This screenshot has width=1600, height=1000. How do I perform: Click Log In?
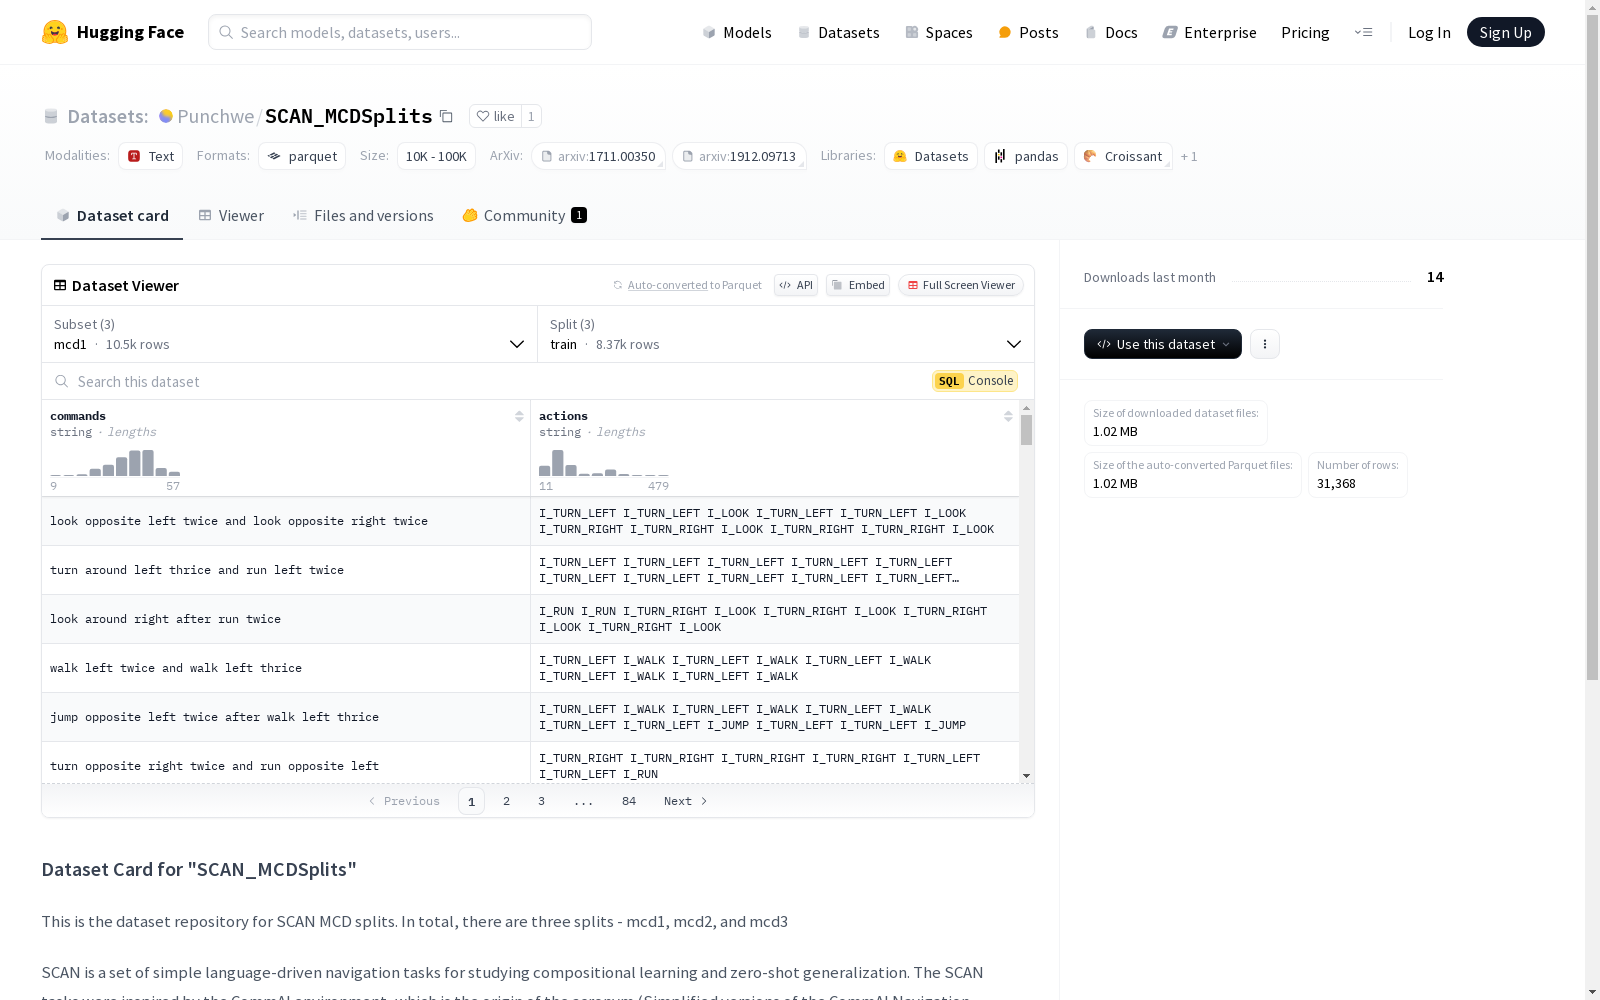pyautogui.click(x=1429, y=32)
